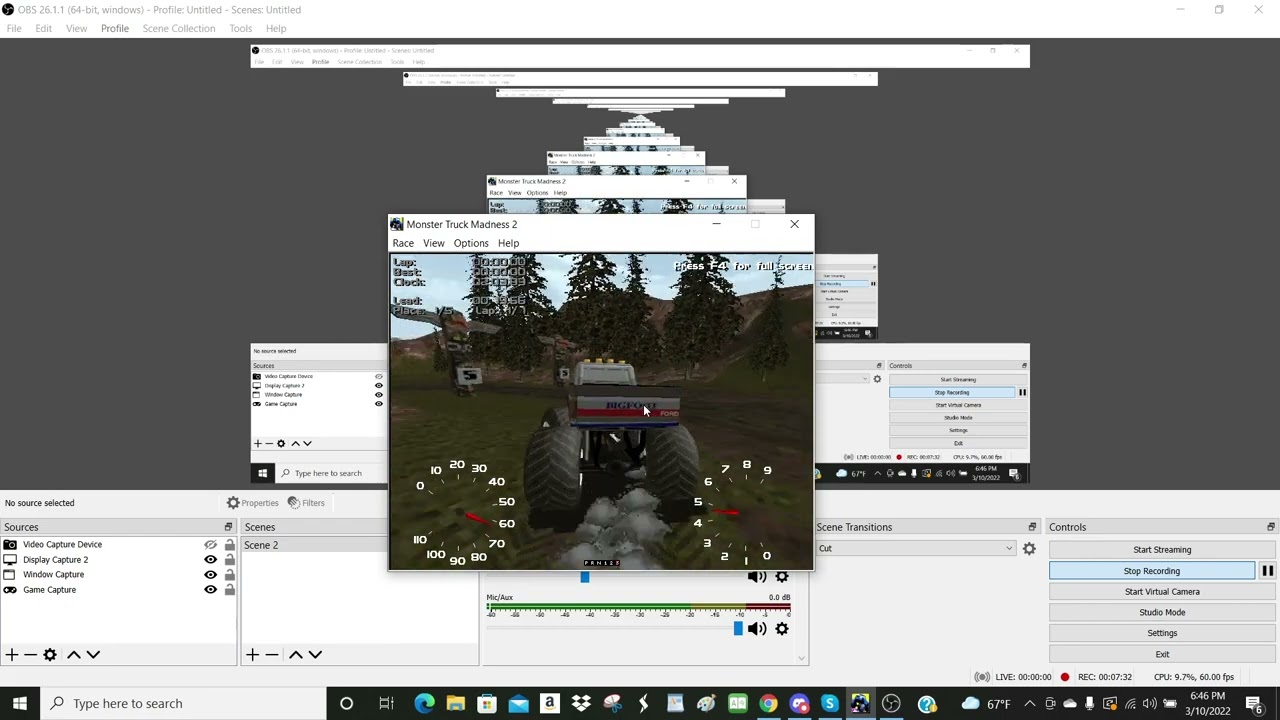This screenshot has width=1280, height=720.
Task: Hide the Display Capture 2 source
Action: (210, 560)
